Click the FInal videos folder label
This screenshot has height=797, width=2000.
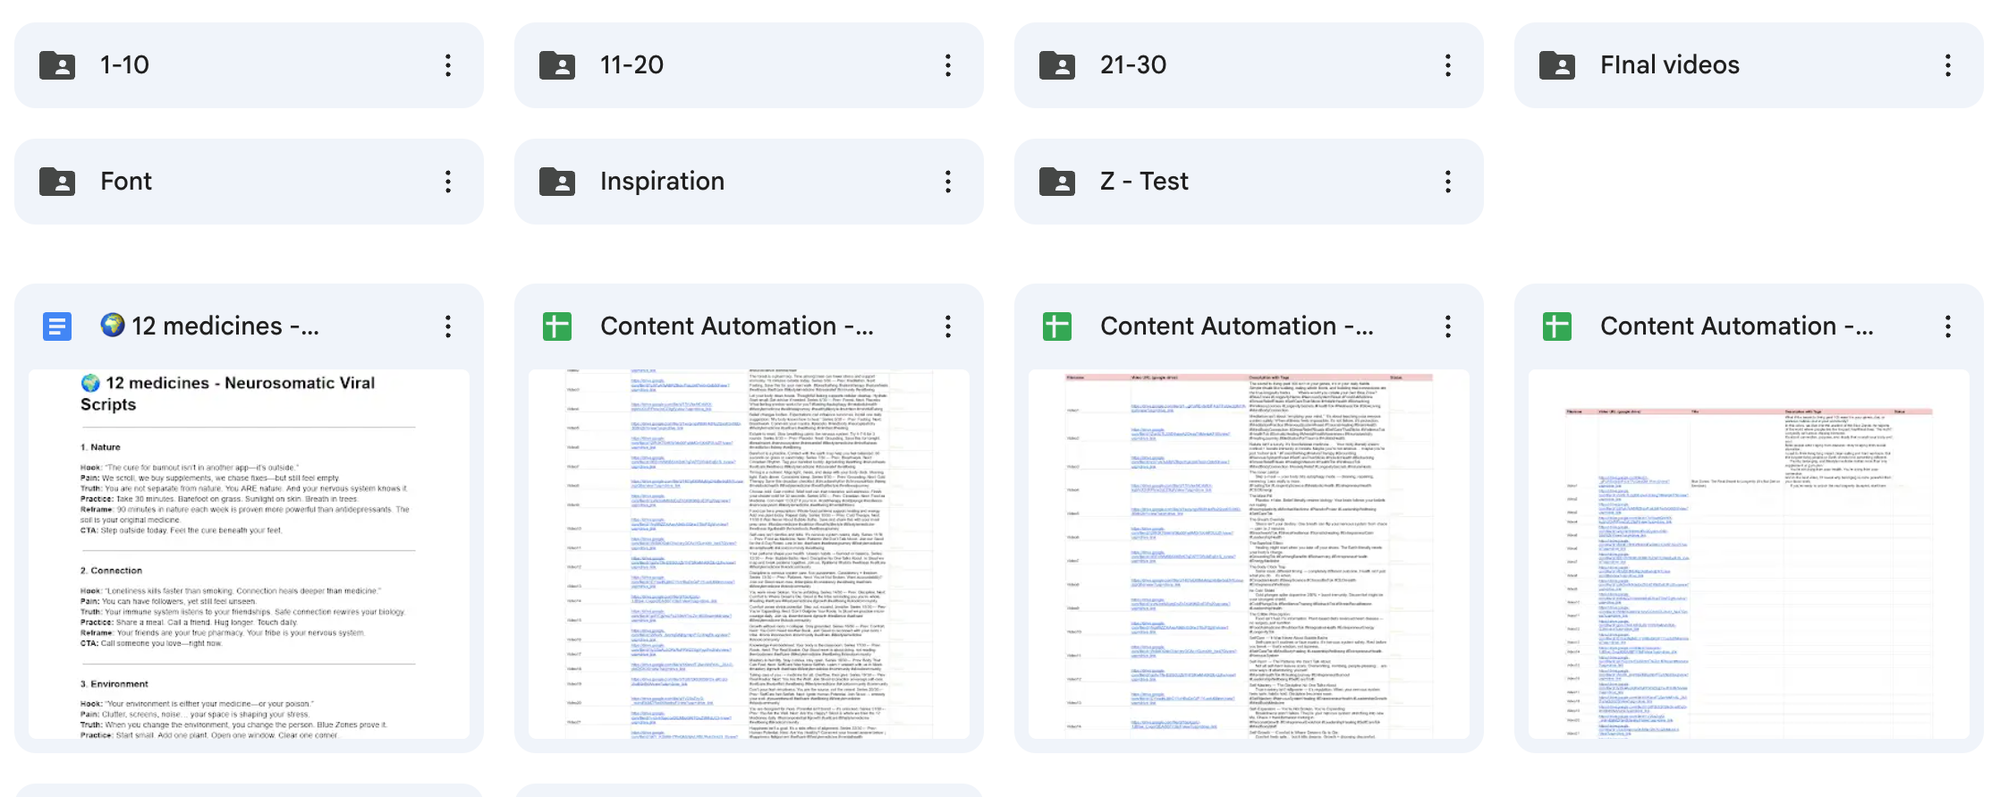tap(1669, 66)
